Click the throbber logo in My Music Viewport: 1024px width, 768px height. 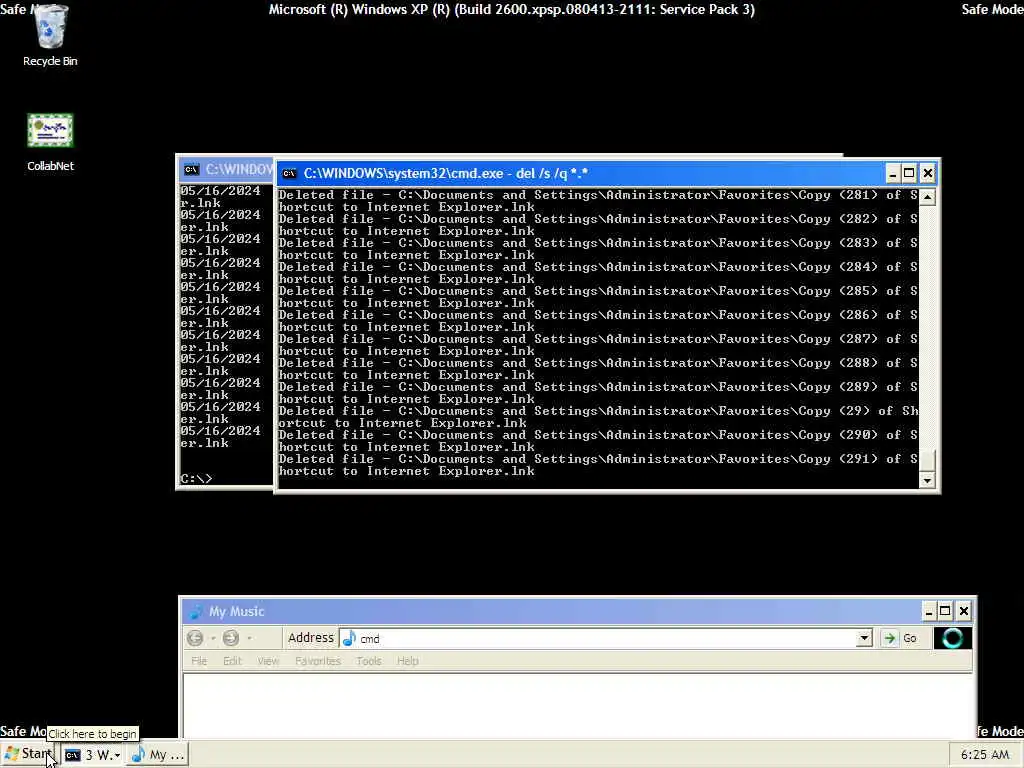point(952,638)
